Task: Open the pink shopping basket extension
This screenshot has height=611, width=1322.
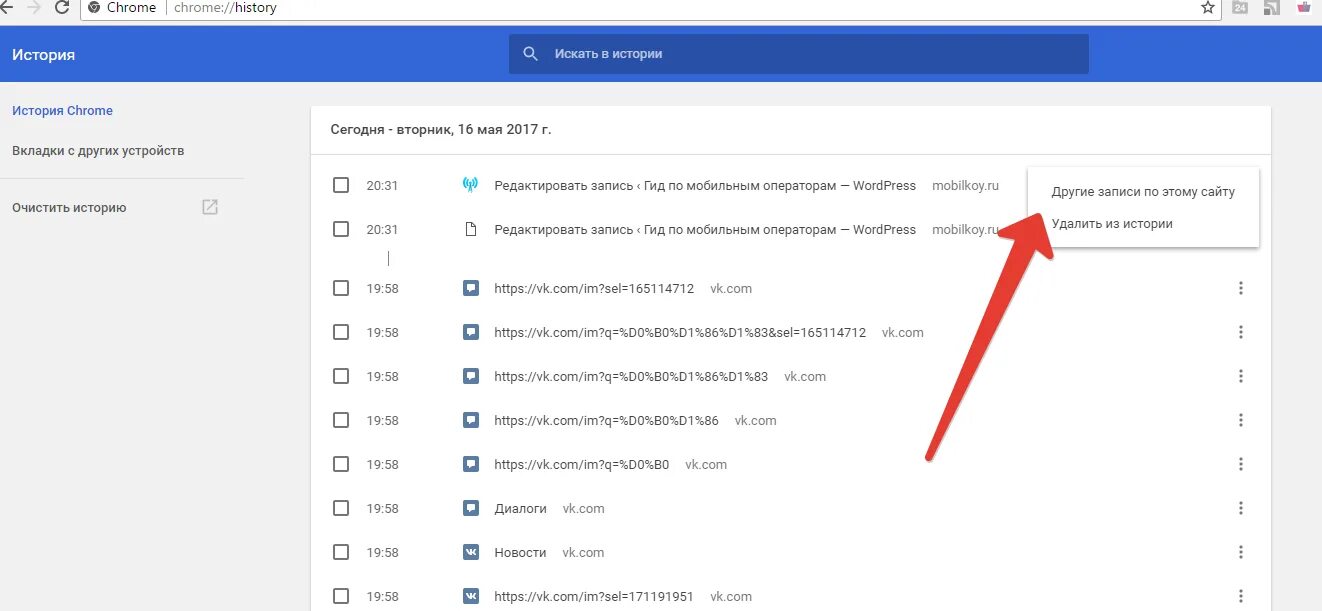Action: click(1304, 7)
